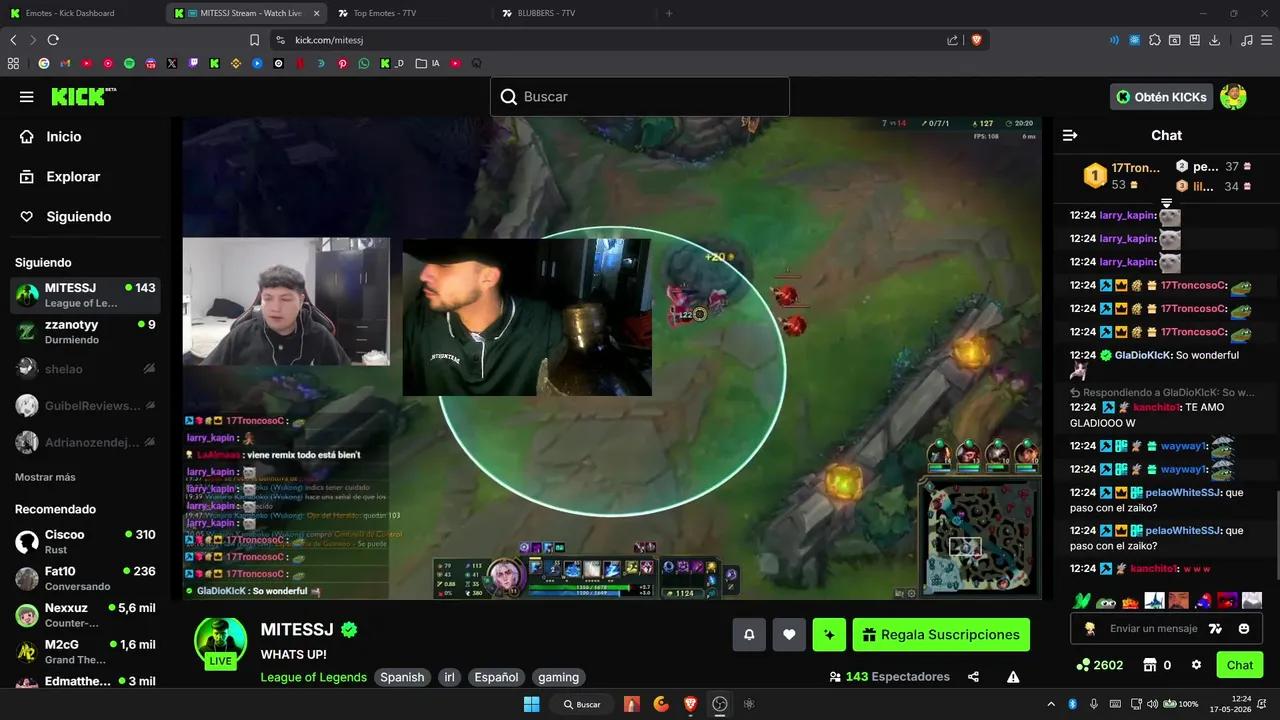Viewport: 1280px width, 720px height.
Task: Toggle follow heart button for MITESSJ
Action: 789,635
